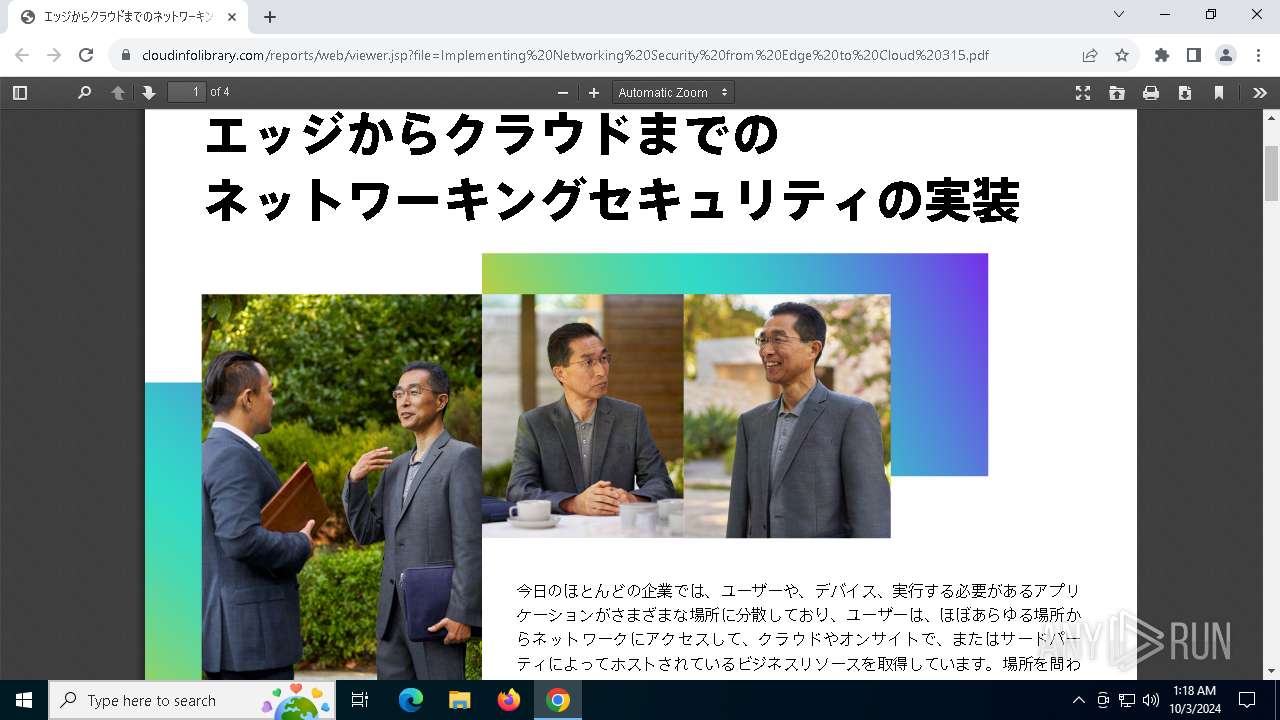
Task: Launch Microsoft Edge from taskbar
Action: pyautogui.click(x=411, y=700)
